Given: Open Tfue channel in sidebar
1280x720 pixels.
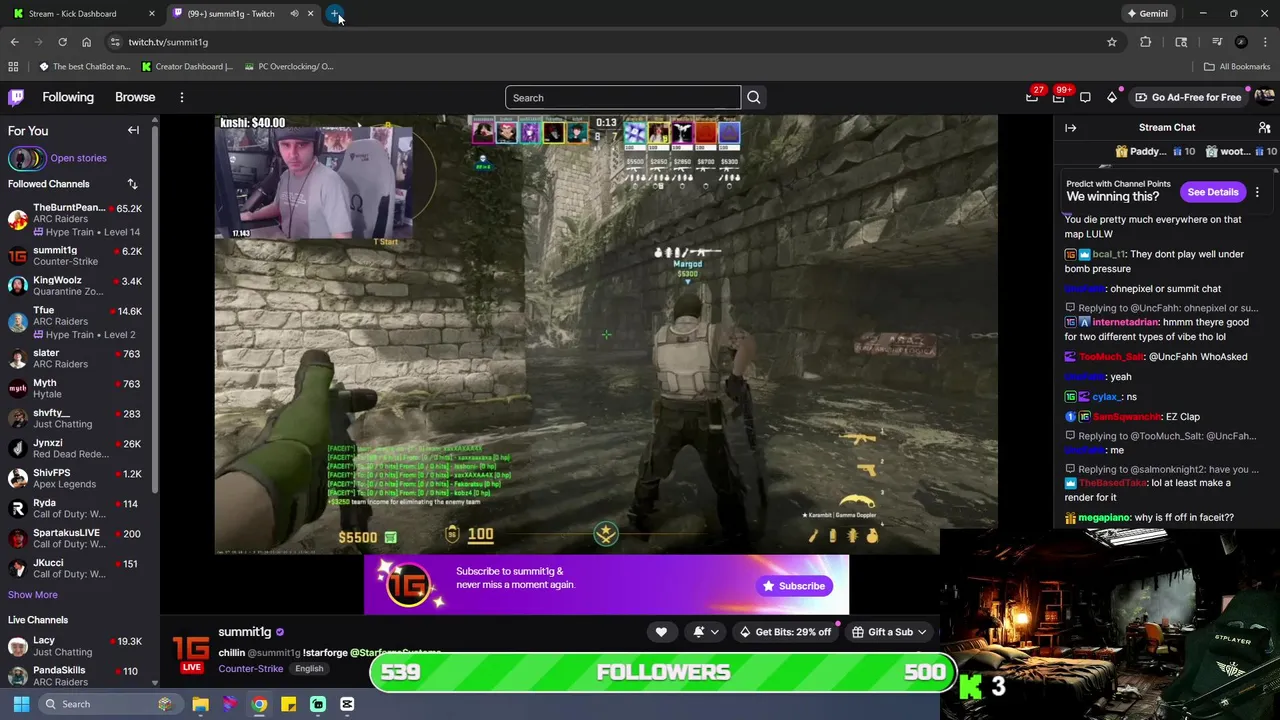Looking at the screenshot, I should 76,322.
